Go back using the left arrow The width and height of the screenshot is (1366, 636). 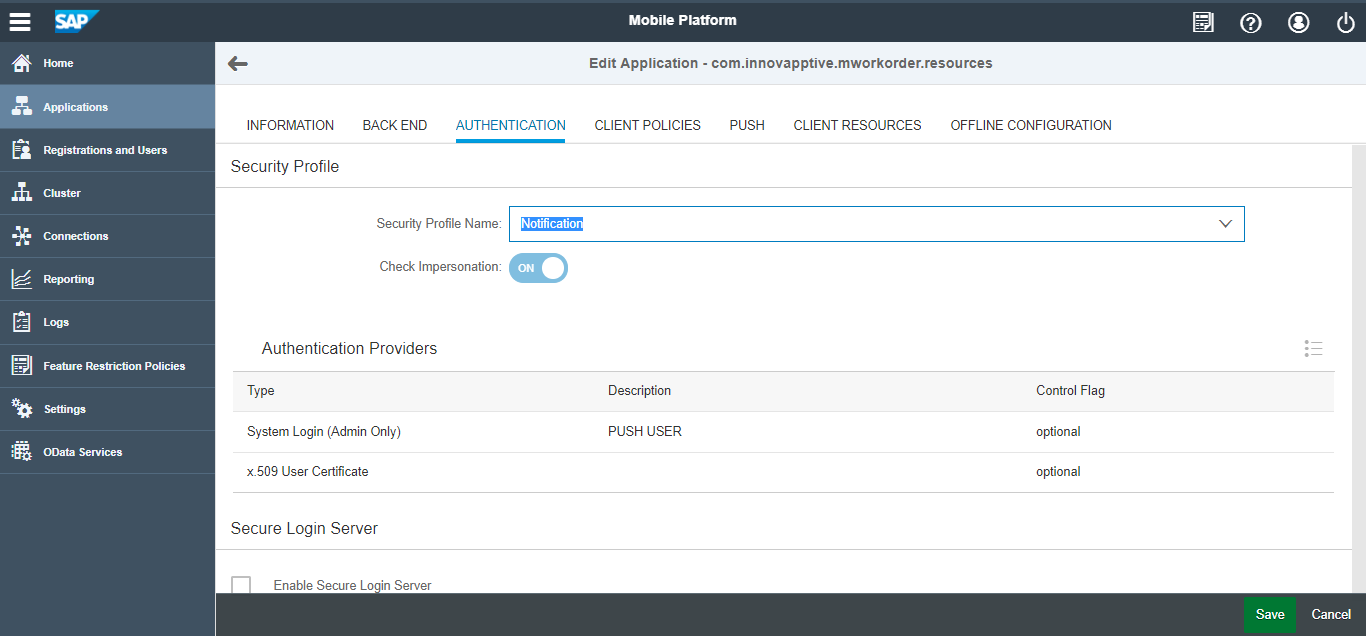tap(237, 64)
